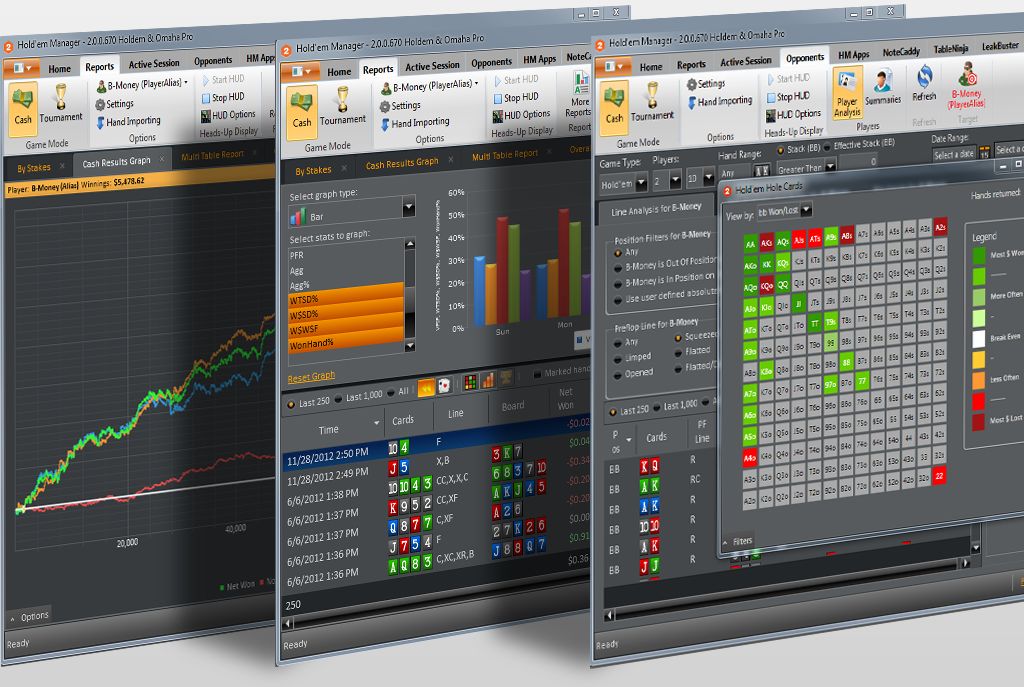Open Hand Importing in left window
Screen dimensions: 1024x687
(x=129, y=121)
